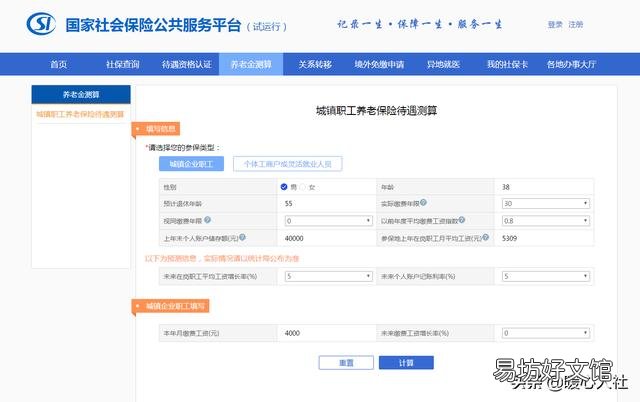Open the 视同缴费年限 dropdown showing 0
This screenshot has height=402, width=640.
[329, 221]
